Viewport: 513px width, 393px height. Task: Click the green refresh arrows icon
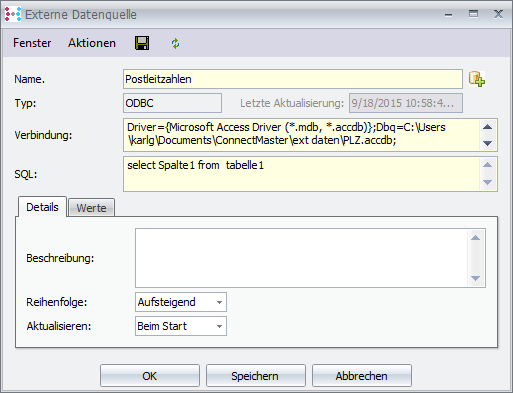175,43
